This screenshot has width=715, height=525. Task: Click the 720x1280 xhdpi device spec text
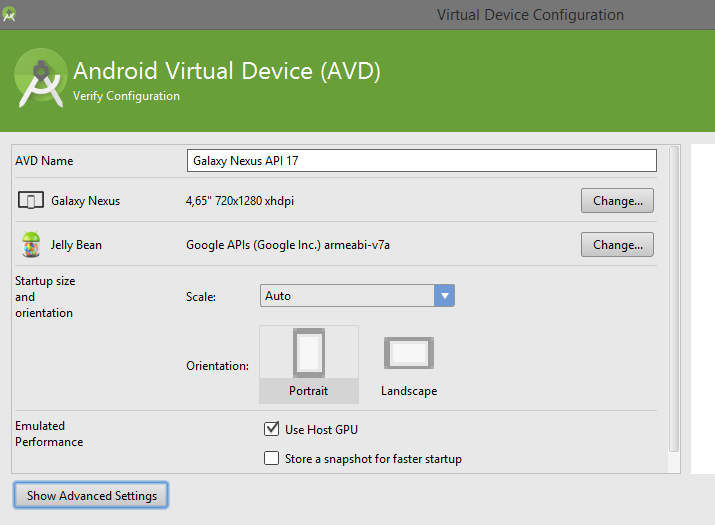(x=240, y=201)
